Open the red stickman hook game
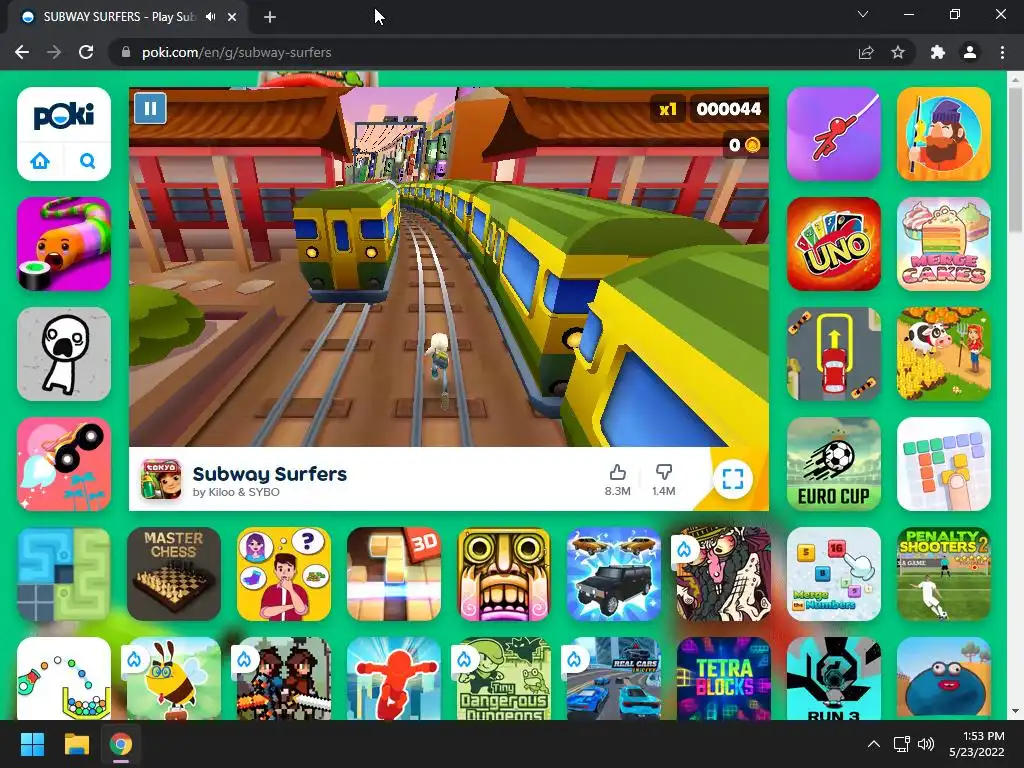 pos(834,134)
